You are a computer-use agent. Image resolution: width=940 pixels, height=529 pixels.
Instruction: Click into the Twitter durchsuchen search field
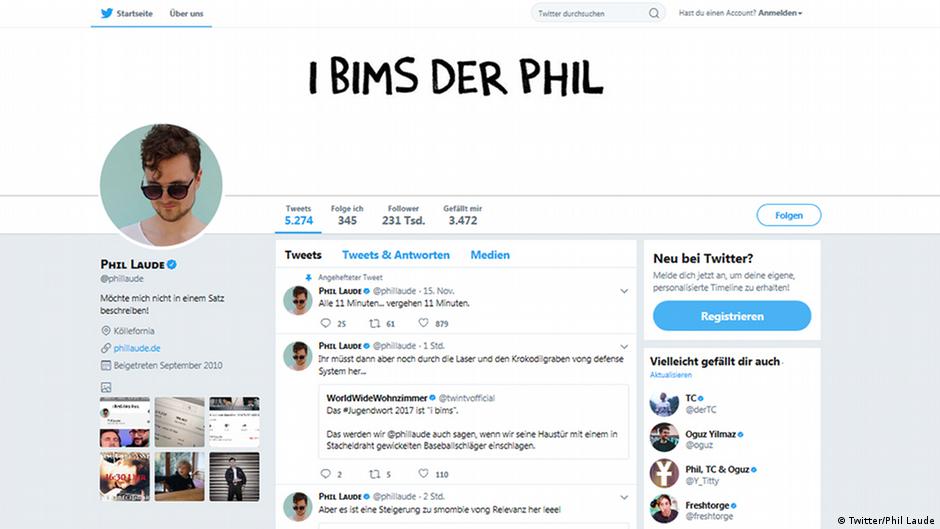(x=590, y=13)
